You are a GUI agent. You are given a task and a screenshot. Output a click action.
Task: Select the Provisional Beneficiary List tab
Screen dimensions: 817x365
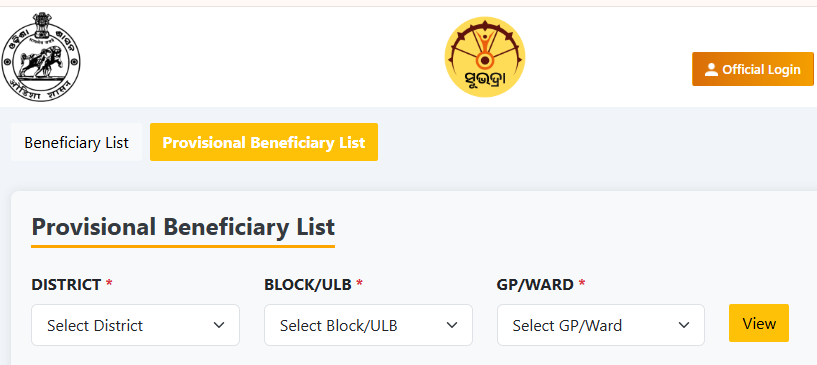point(264,142)
